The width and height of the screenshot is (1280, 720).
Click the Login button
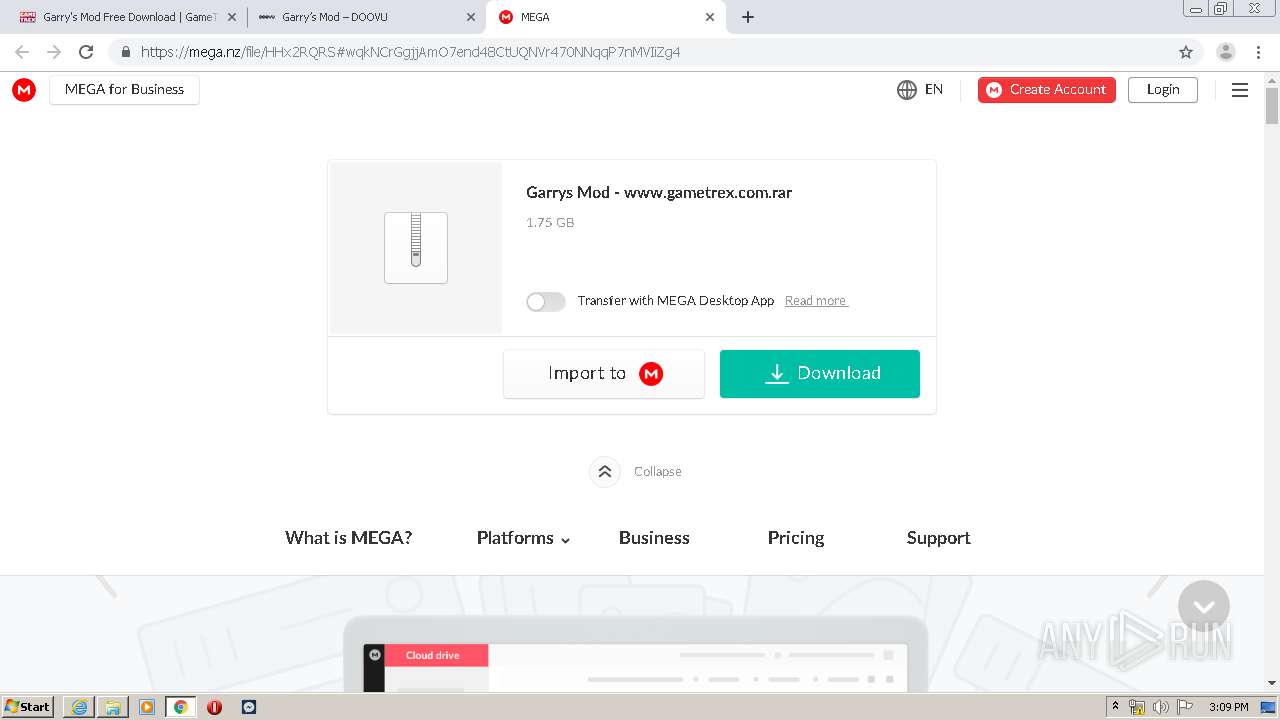pos(1163,90)
